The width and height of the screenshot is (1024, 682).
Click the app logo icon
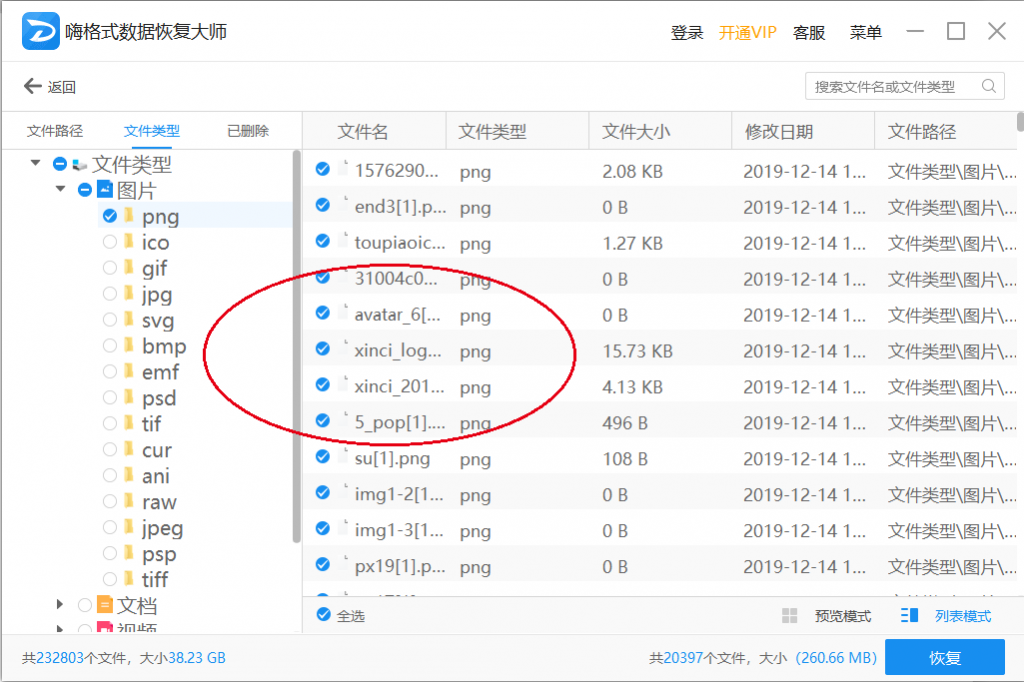(40, 31)
